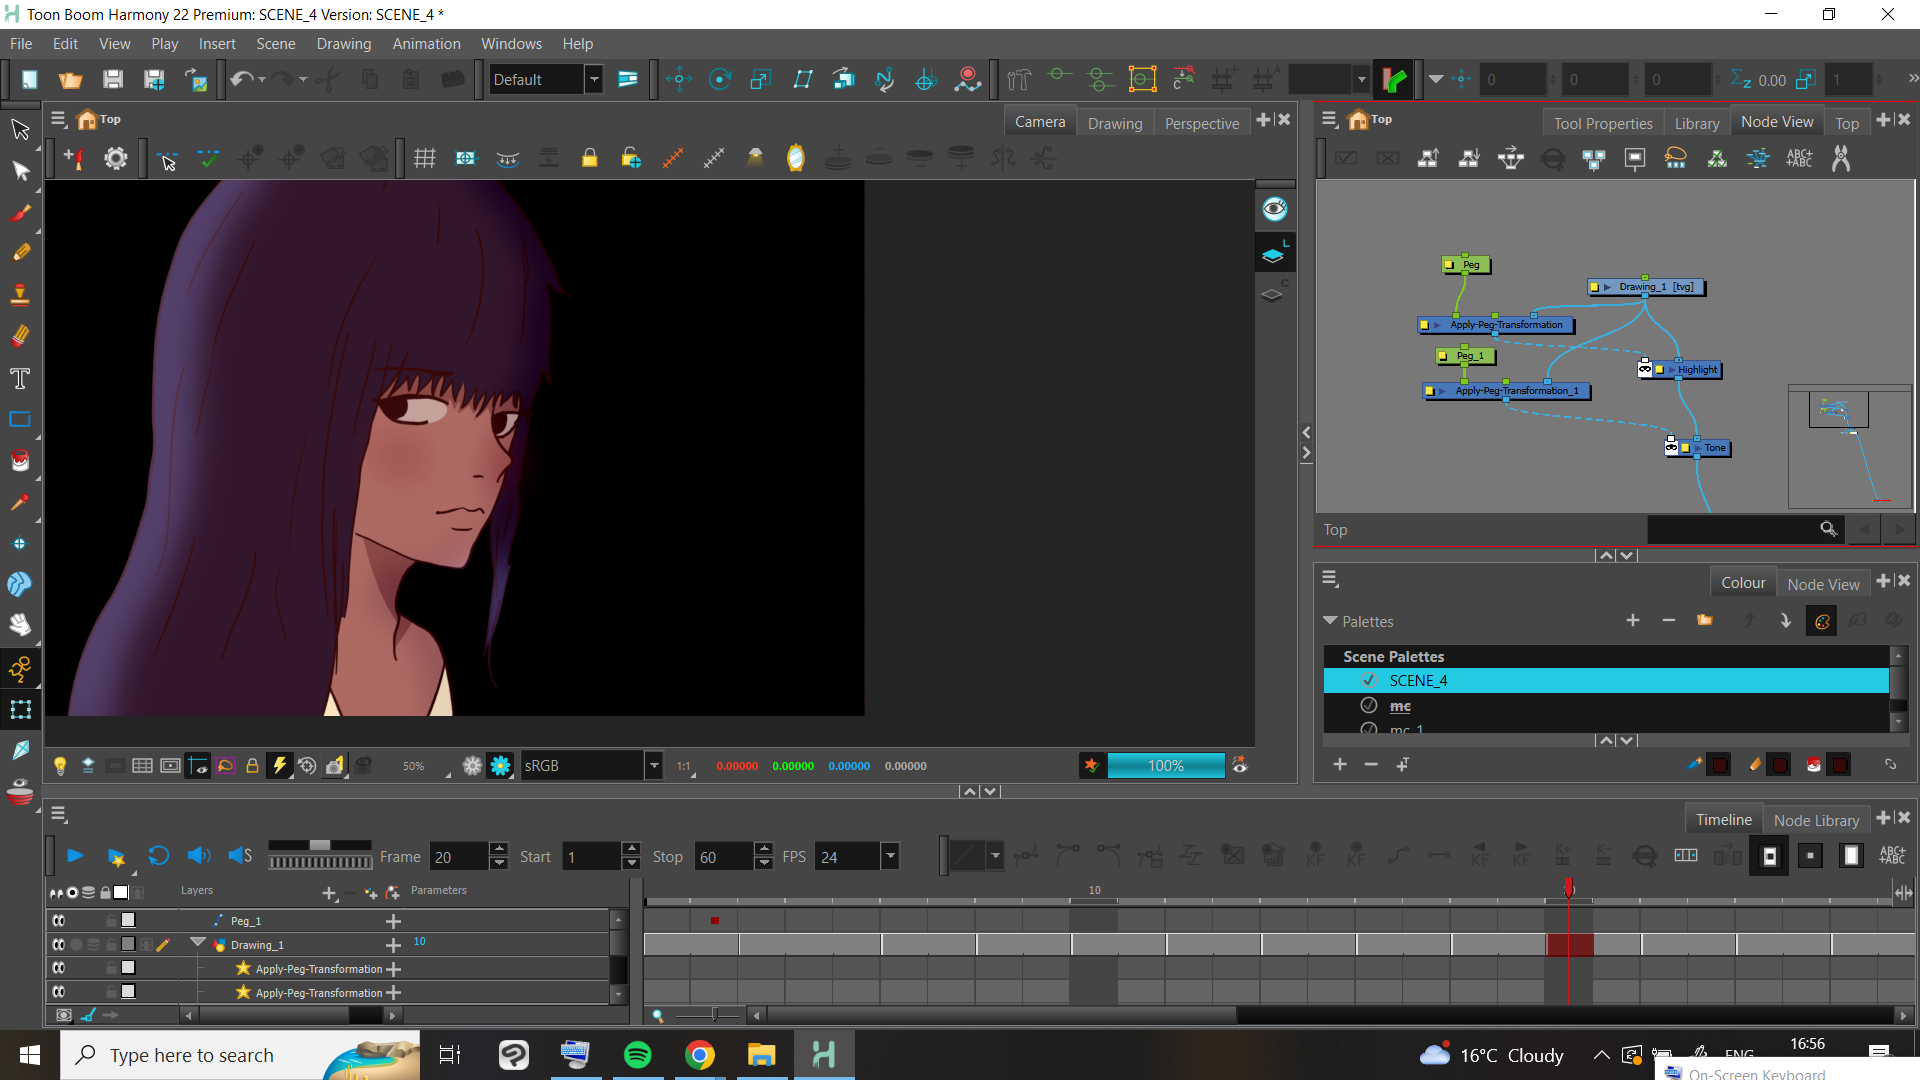
Task: Click the Peg_1 layer colour swatch
Action: tap(128, 920)
